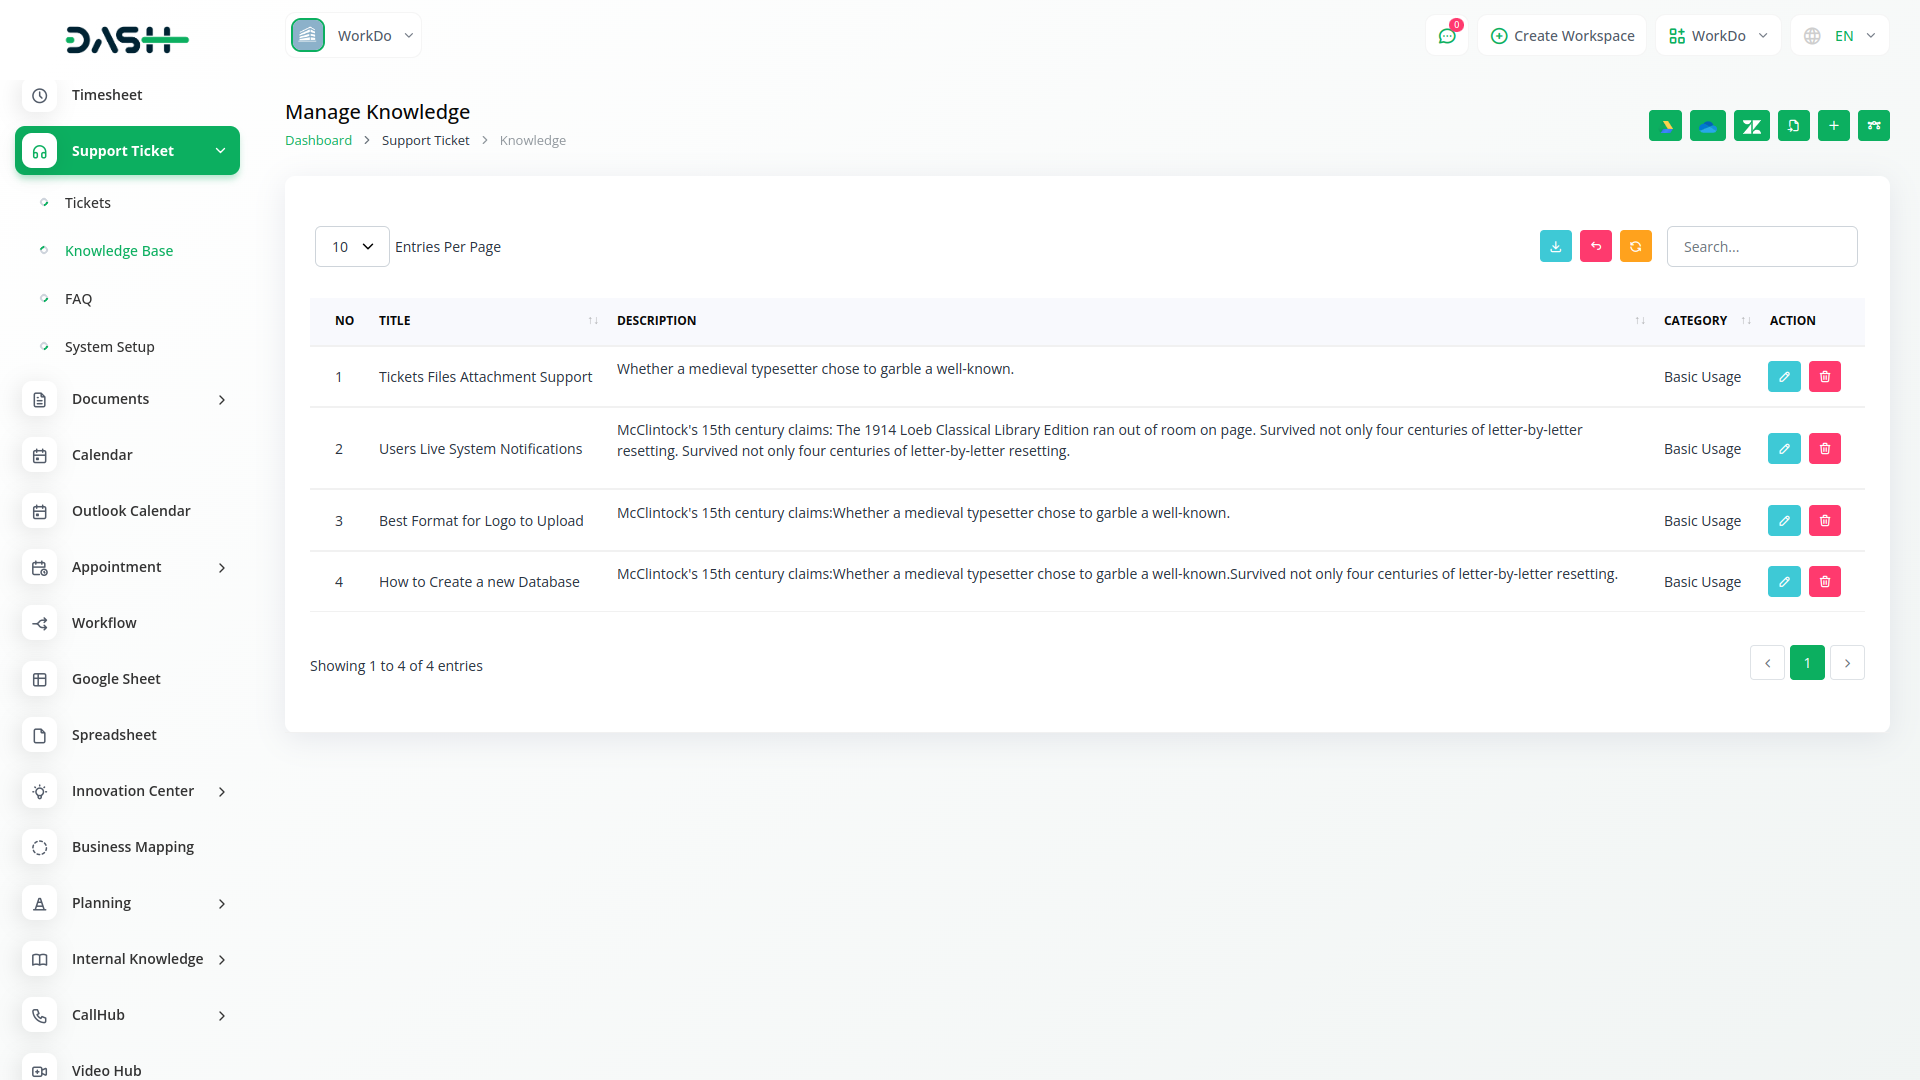Click the Google Sheet sidebar icon
The image size is (1920, 1080).
pos(40,679)
